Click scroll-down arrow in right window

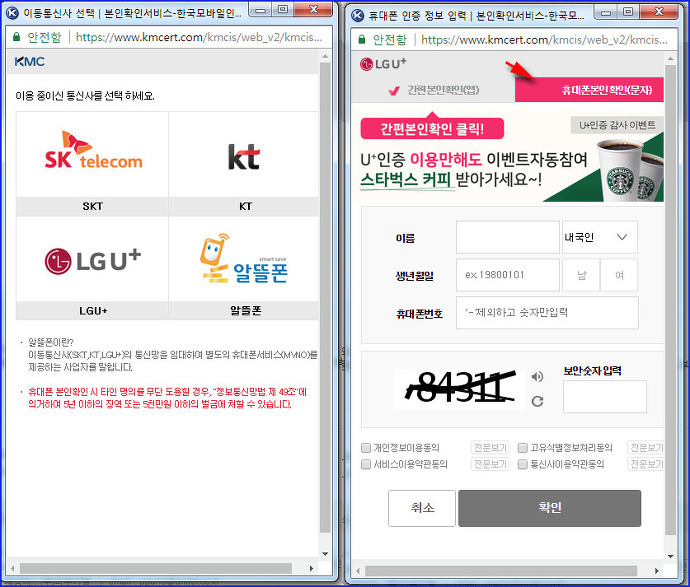(671, 556)
